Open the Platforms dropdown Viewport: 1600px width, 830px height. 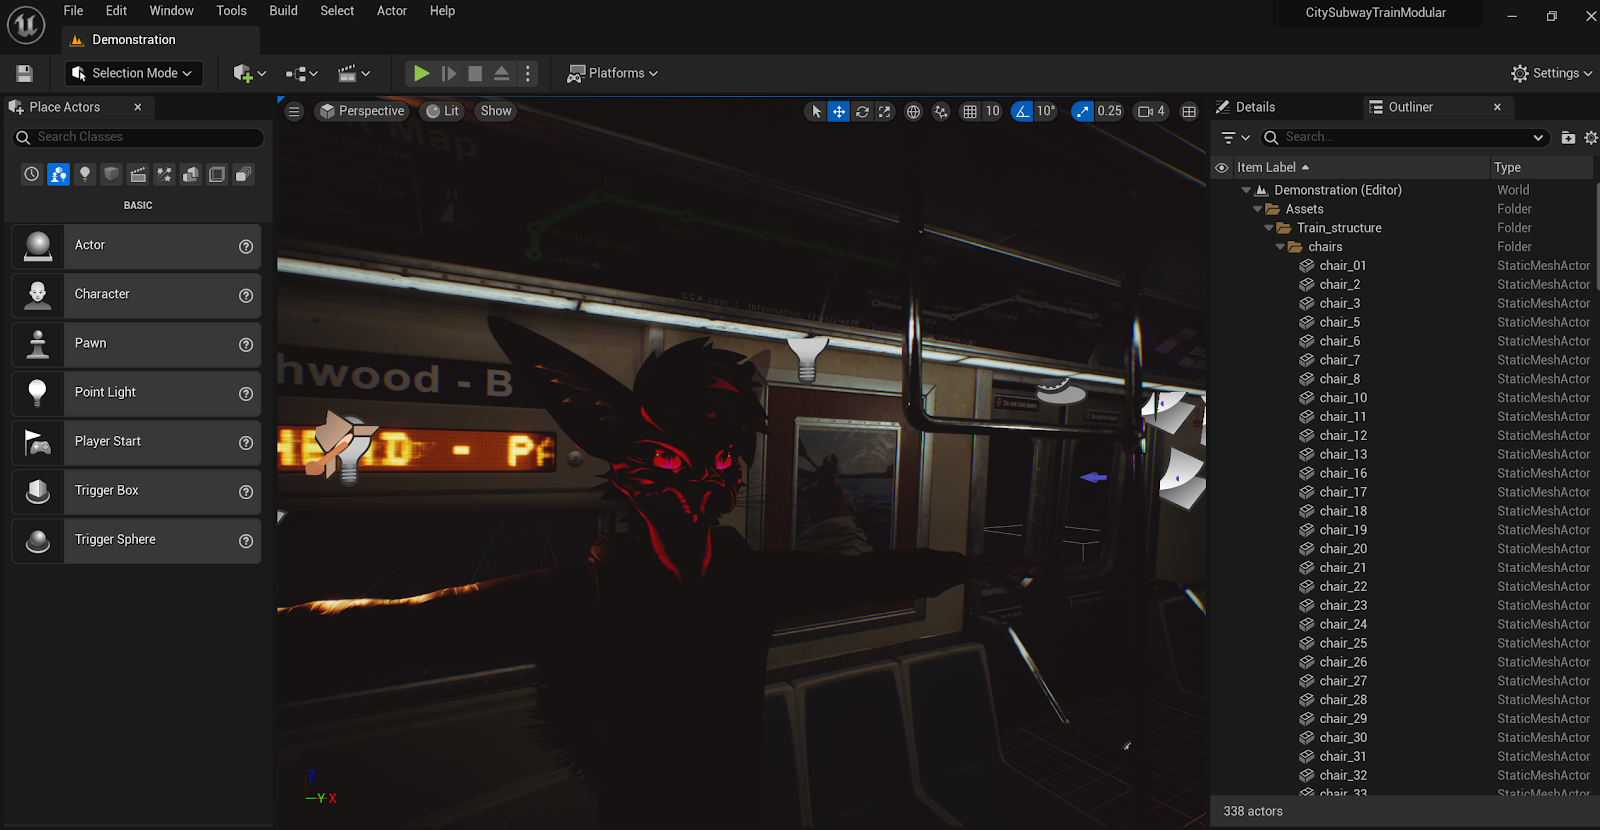click(x=612, y=73)
